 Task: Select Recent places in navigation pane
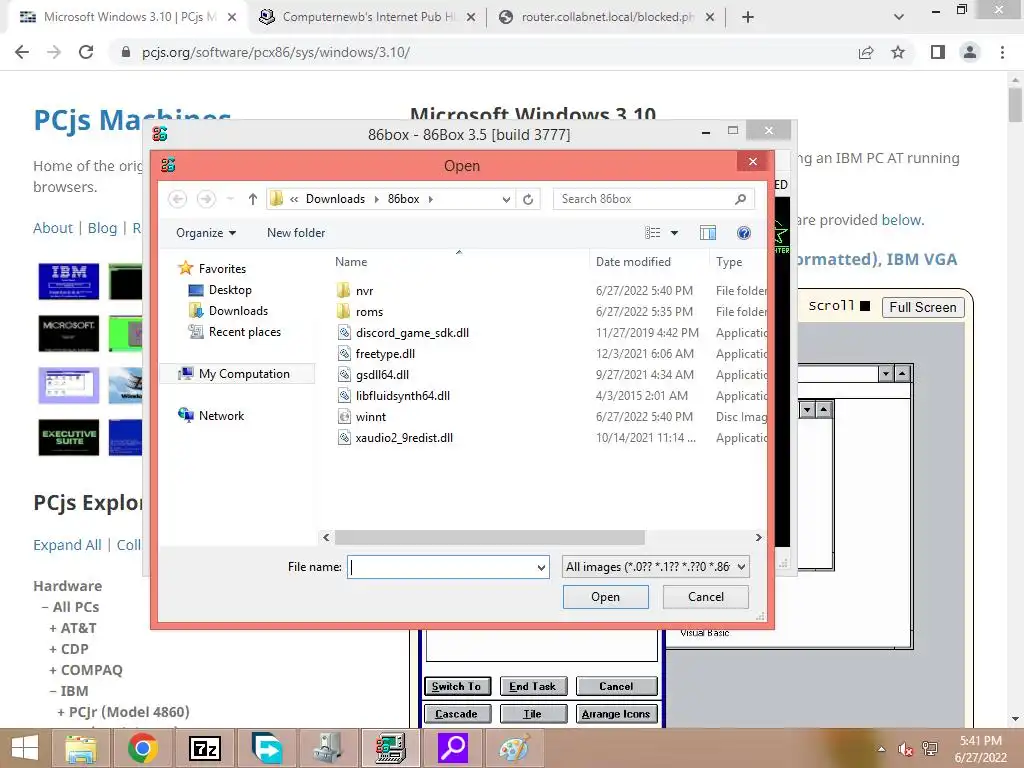click(244, 332)
